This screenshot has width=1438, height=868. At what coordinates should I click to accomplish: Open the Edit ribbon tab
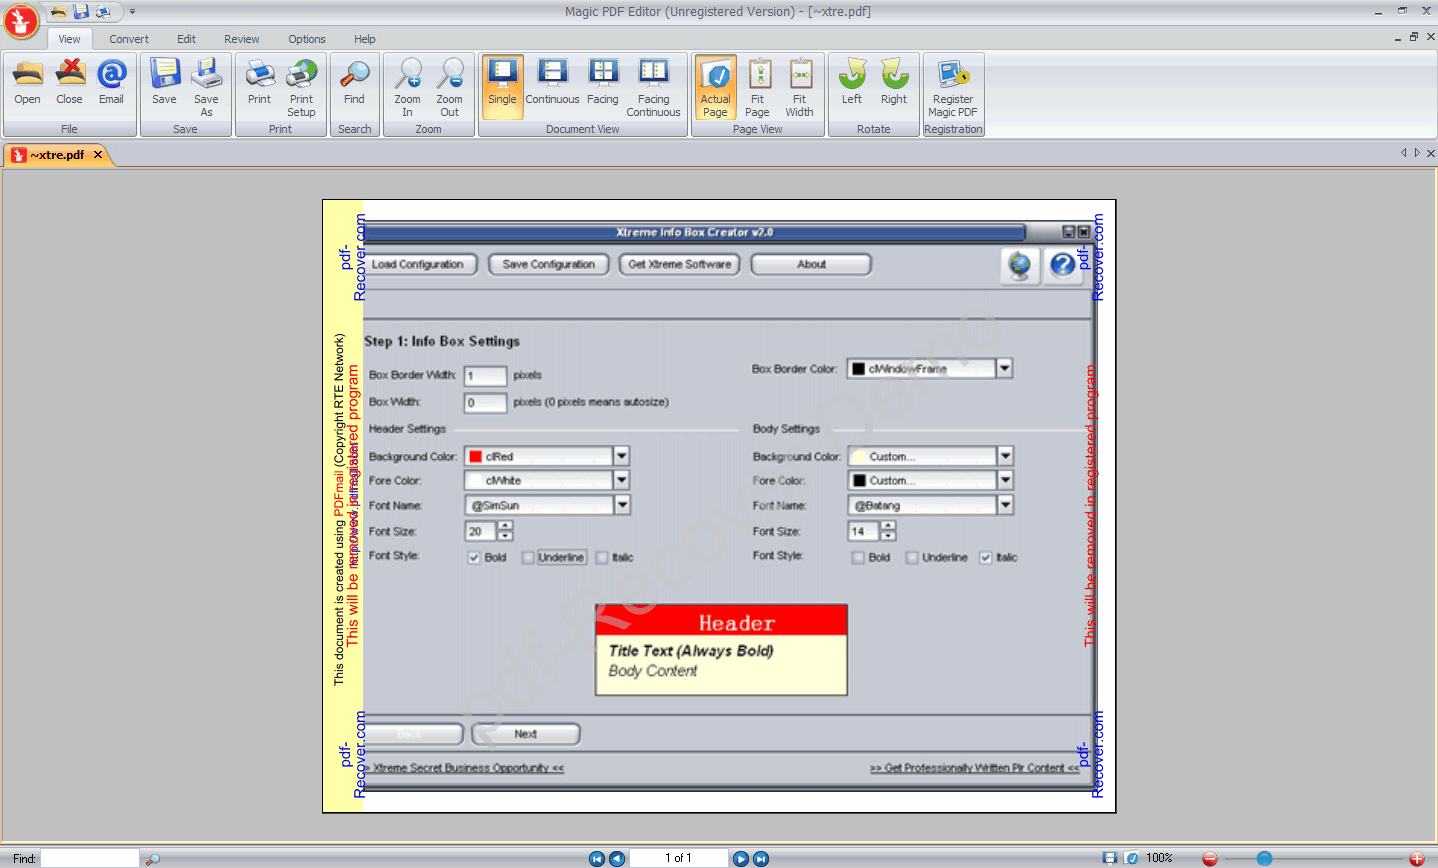point(187,39)
